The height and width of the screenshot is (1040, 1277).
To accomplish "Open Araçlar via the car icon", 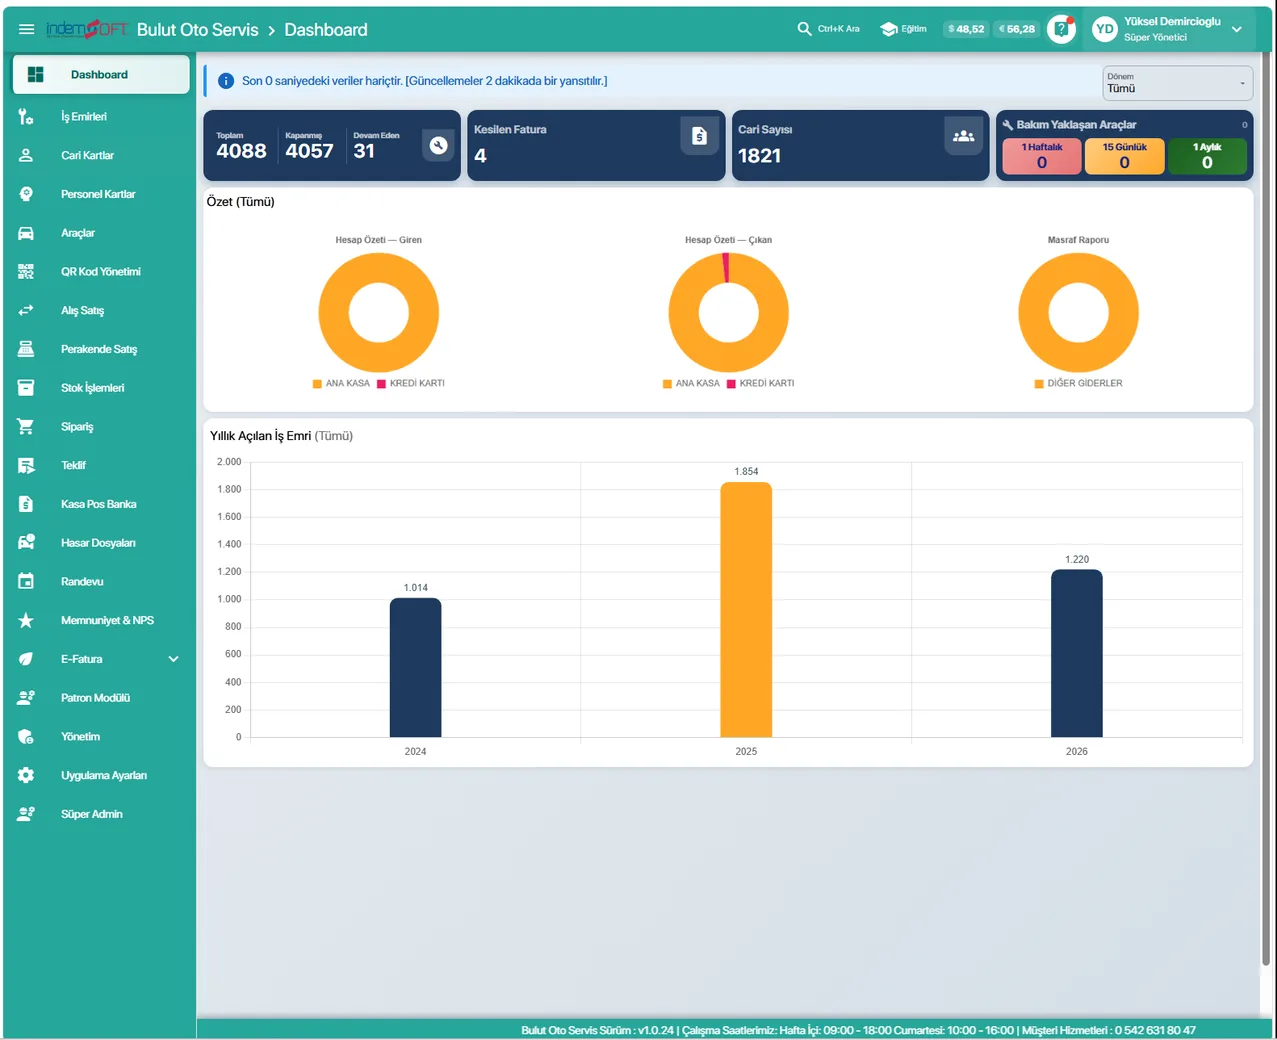I will tap(26, 233).
